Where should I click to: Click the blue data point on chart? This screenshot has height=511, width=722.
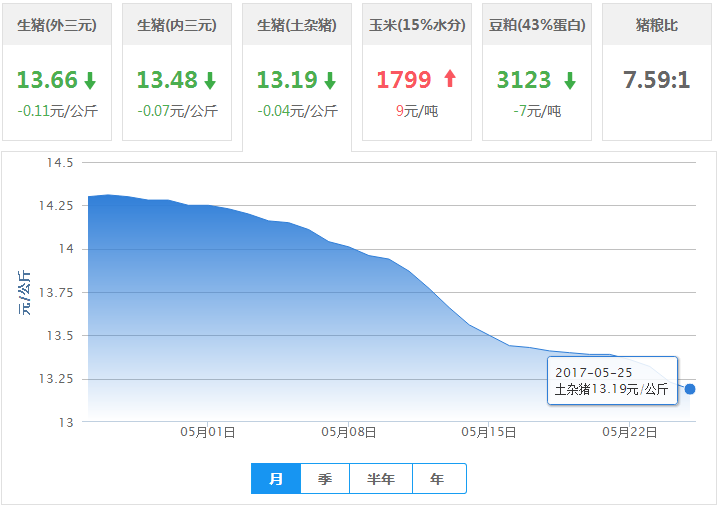[690, 389]
